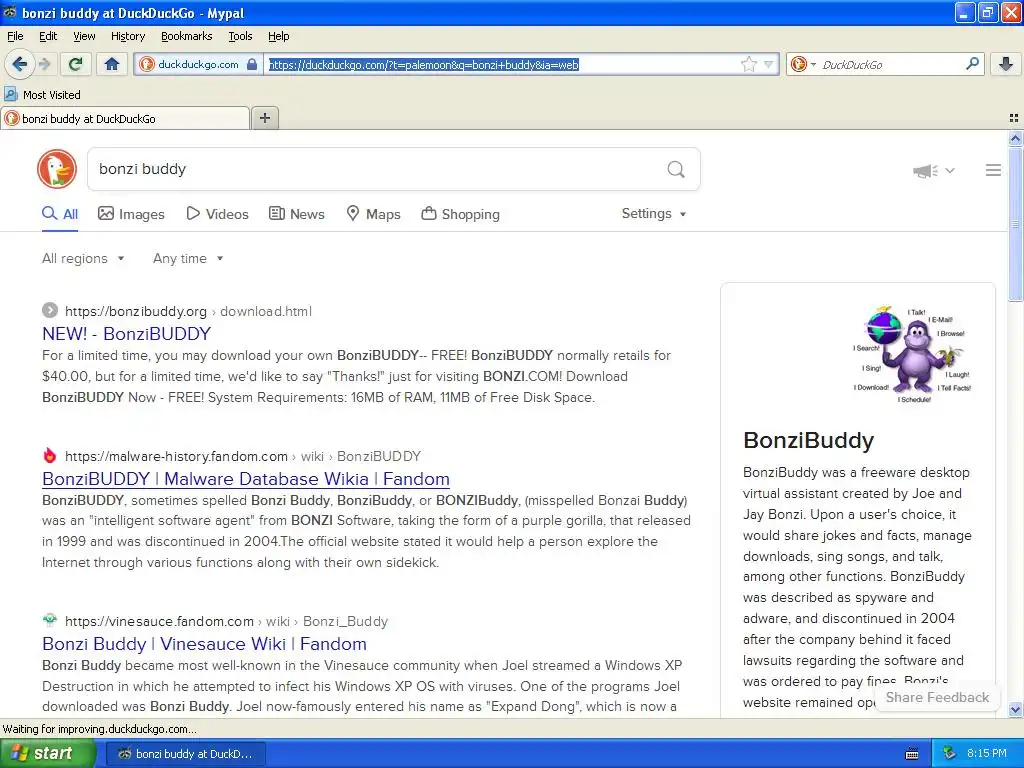Click the 8:15 PM taskbar clock
This screenshot has height=768, width=1024.
(x=987, y=754)
